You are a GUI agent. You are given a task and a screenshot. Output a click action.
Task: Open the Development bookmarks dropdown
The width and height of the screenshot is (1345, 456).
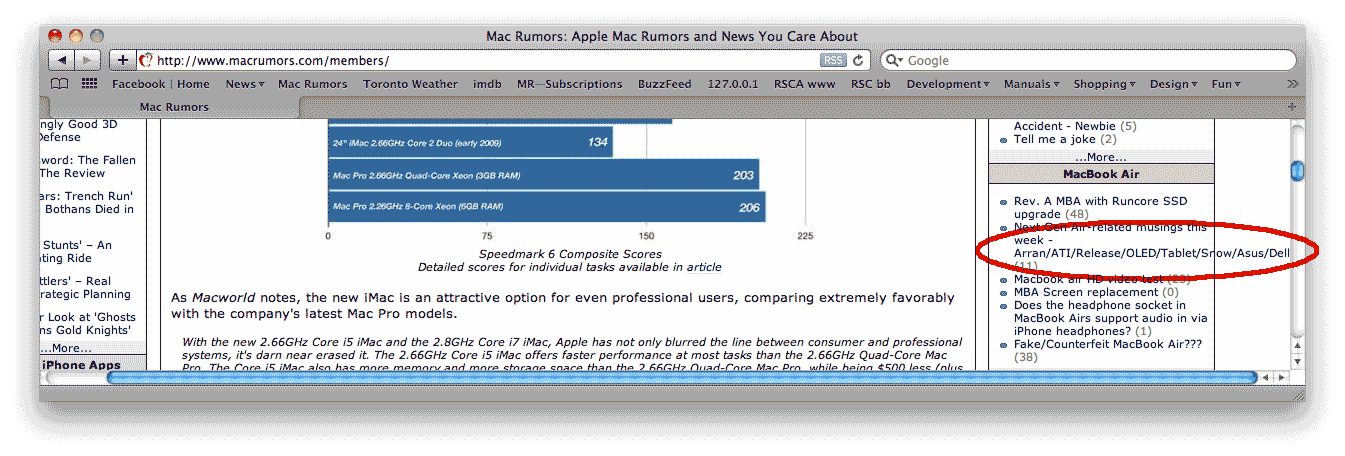point(948,84)
